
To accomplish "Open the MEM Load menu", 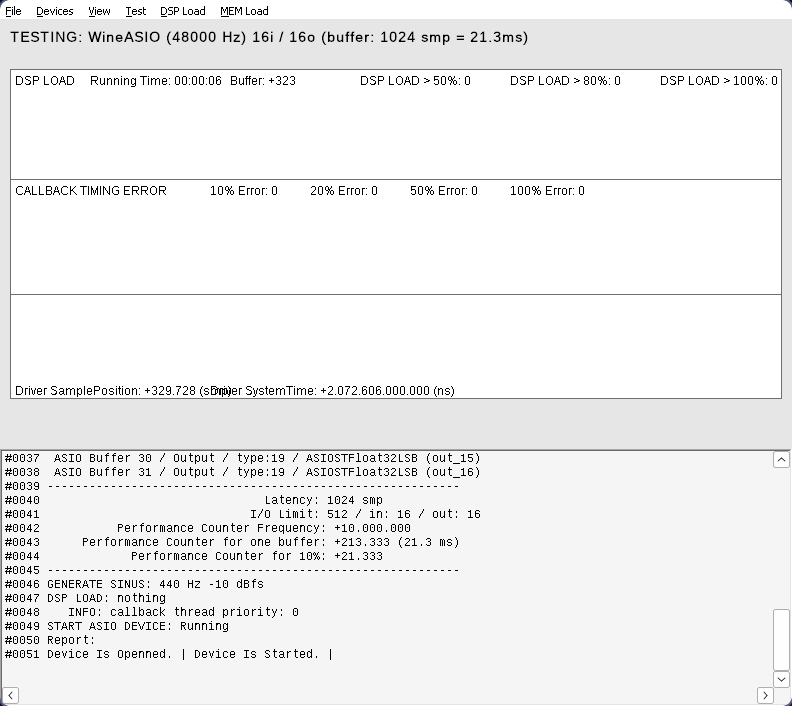I will (244, 11).
